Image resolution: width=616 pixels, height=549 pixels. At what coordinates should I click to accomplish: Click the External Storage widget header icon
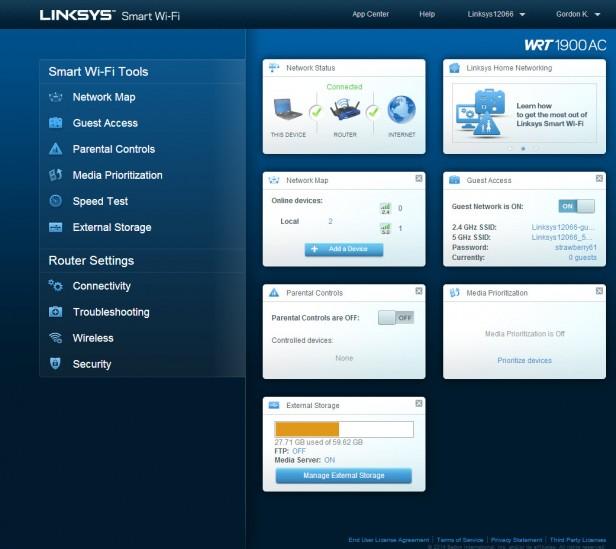(x=274, y=405)
